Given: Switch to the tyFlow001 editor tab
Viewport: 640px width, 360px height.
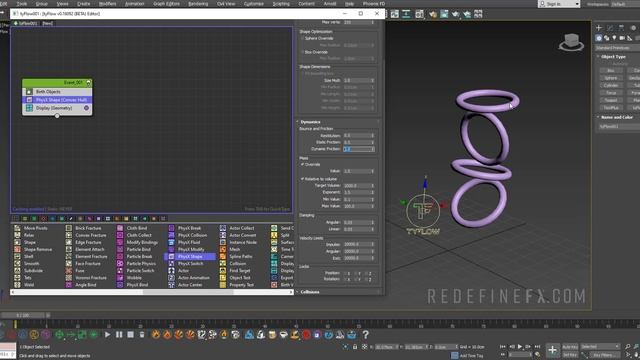Looking at the screenshot, I should pyautogui.click(x=26, y=23).
